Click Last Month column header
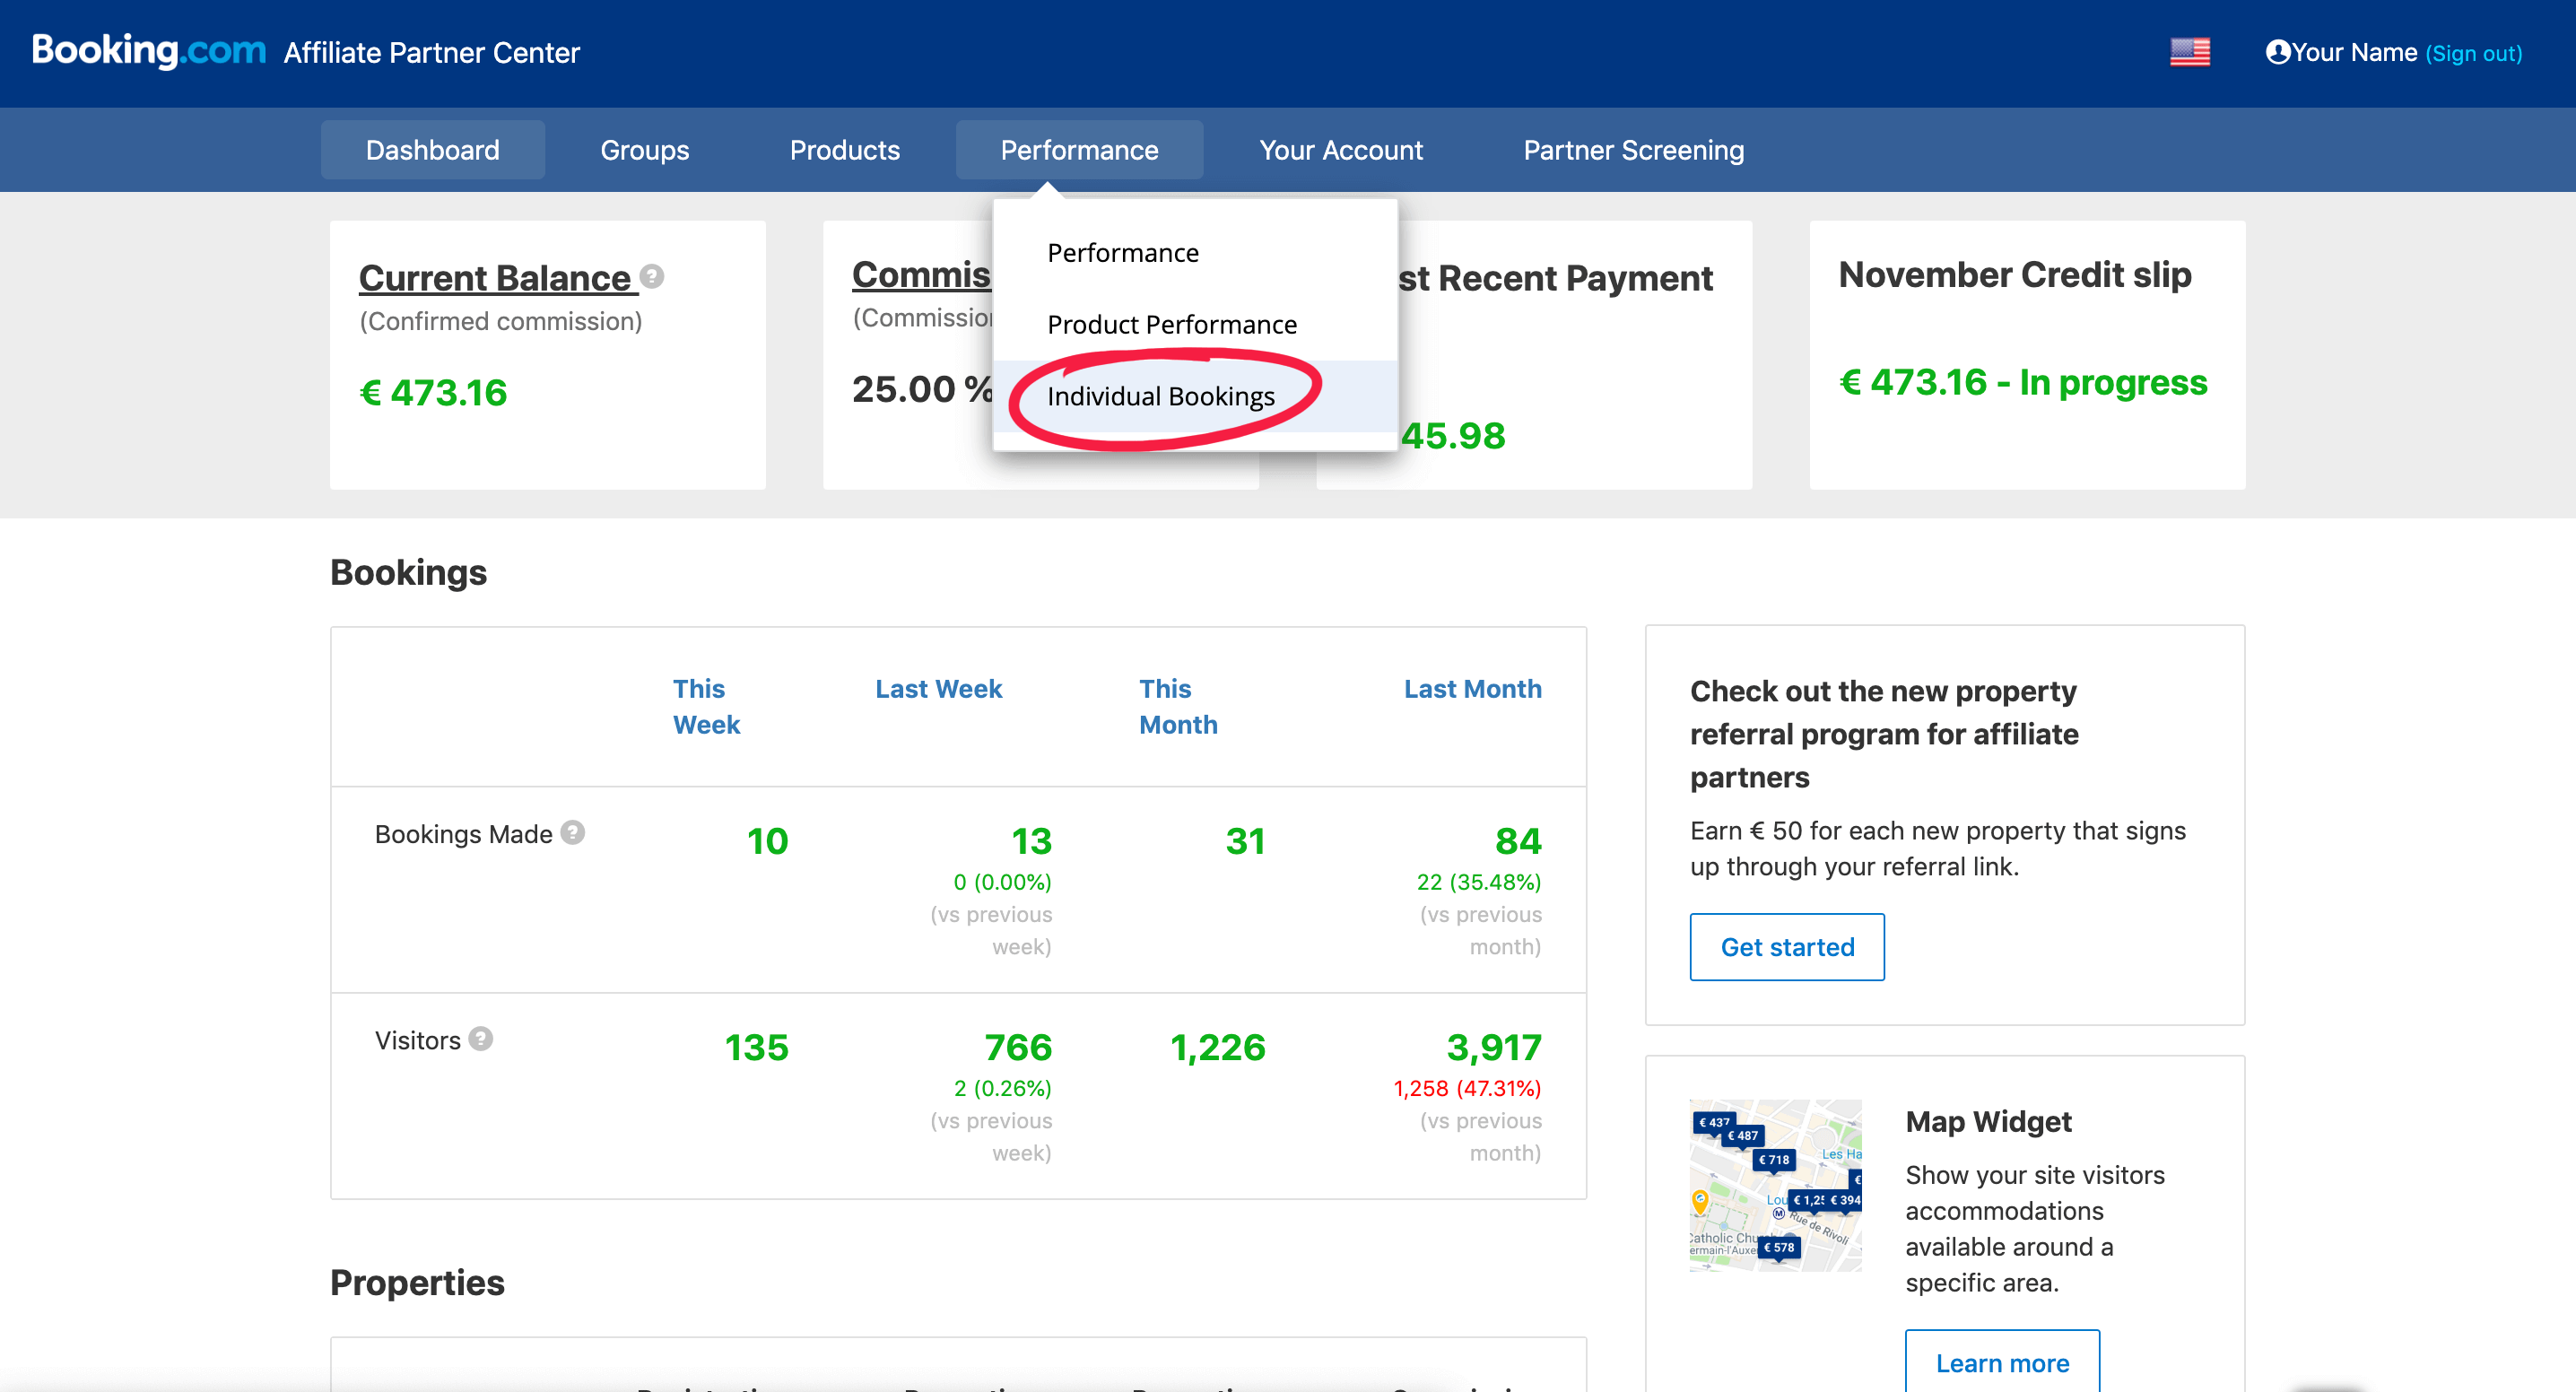The width and height of the screenshot is (2576, 1392). tap(1472, 689)
